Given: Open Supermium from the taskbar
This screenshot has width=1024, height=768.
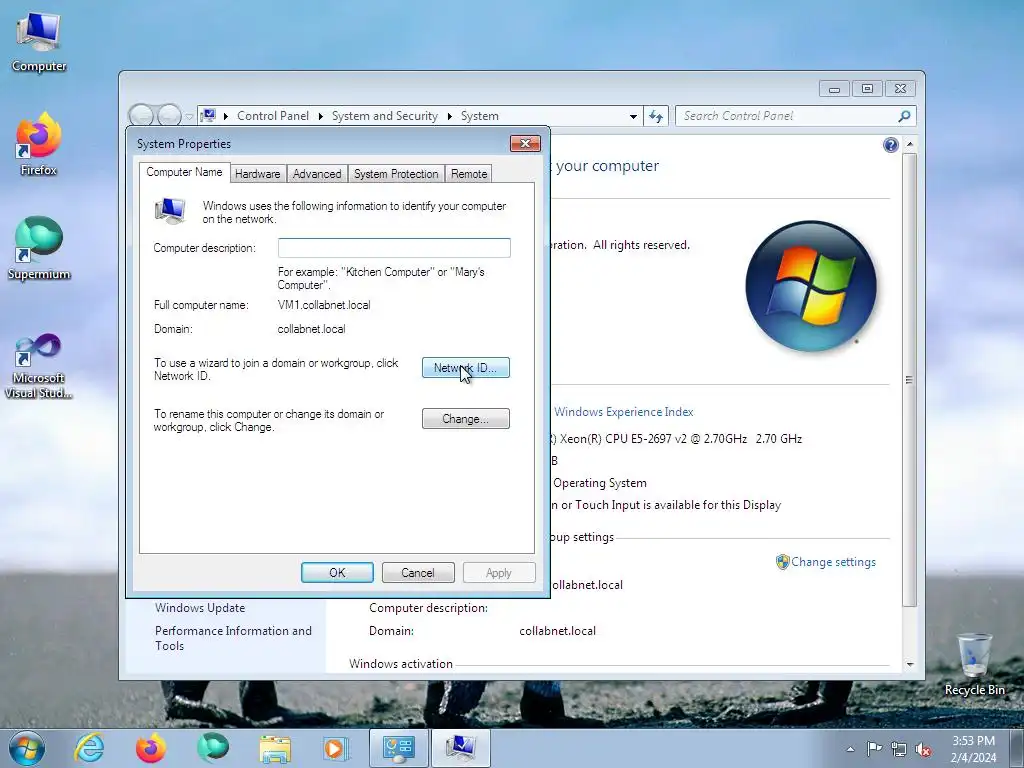Looking at the screenshot, I should [x=213, y=748].
